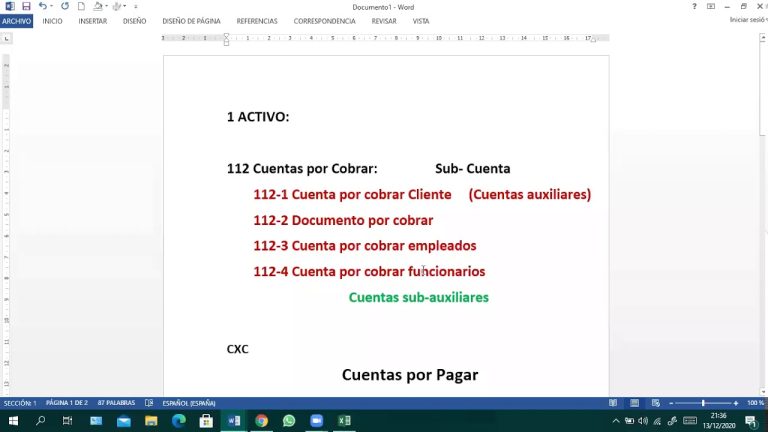Open the proofing errors book icon
The height and width of the screenshot is (432, 768).
(x=149, y=403)
